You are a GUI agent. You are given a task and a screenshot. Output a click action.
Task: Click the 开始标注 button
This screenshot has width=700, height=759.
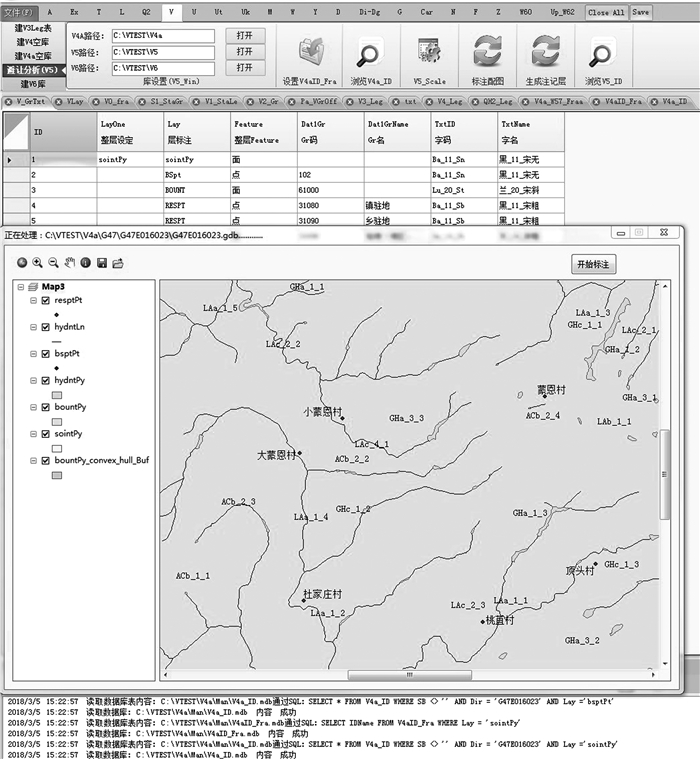click(594, 264)
